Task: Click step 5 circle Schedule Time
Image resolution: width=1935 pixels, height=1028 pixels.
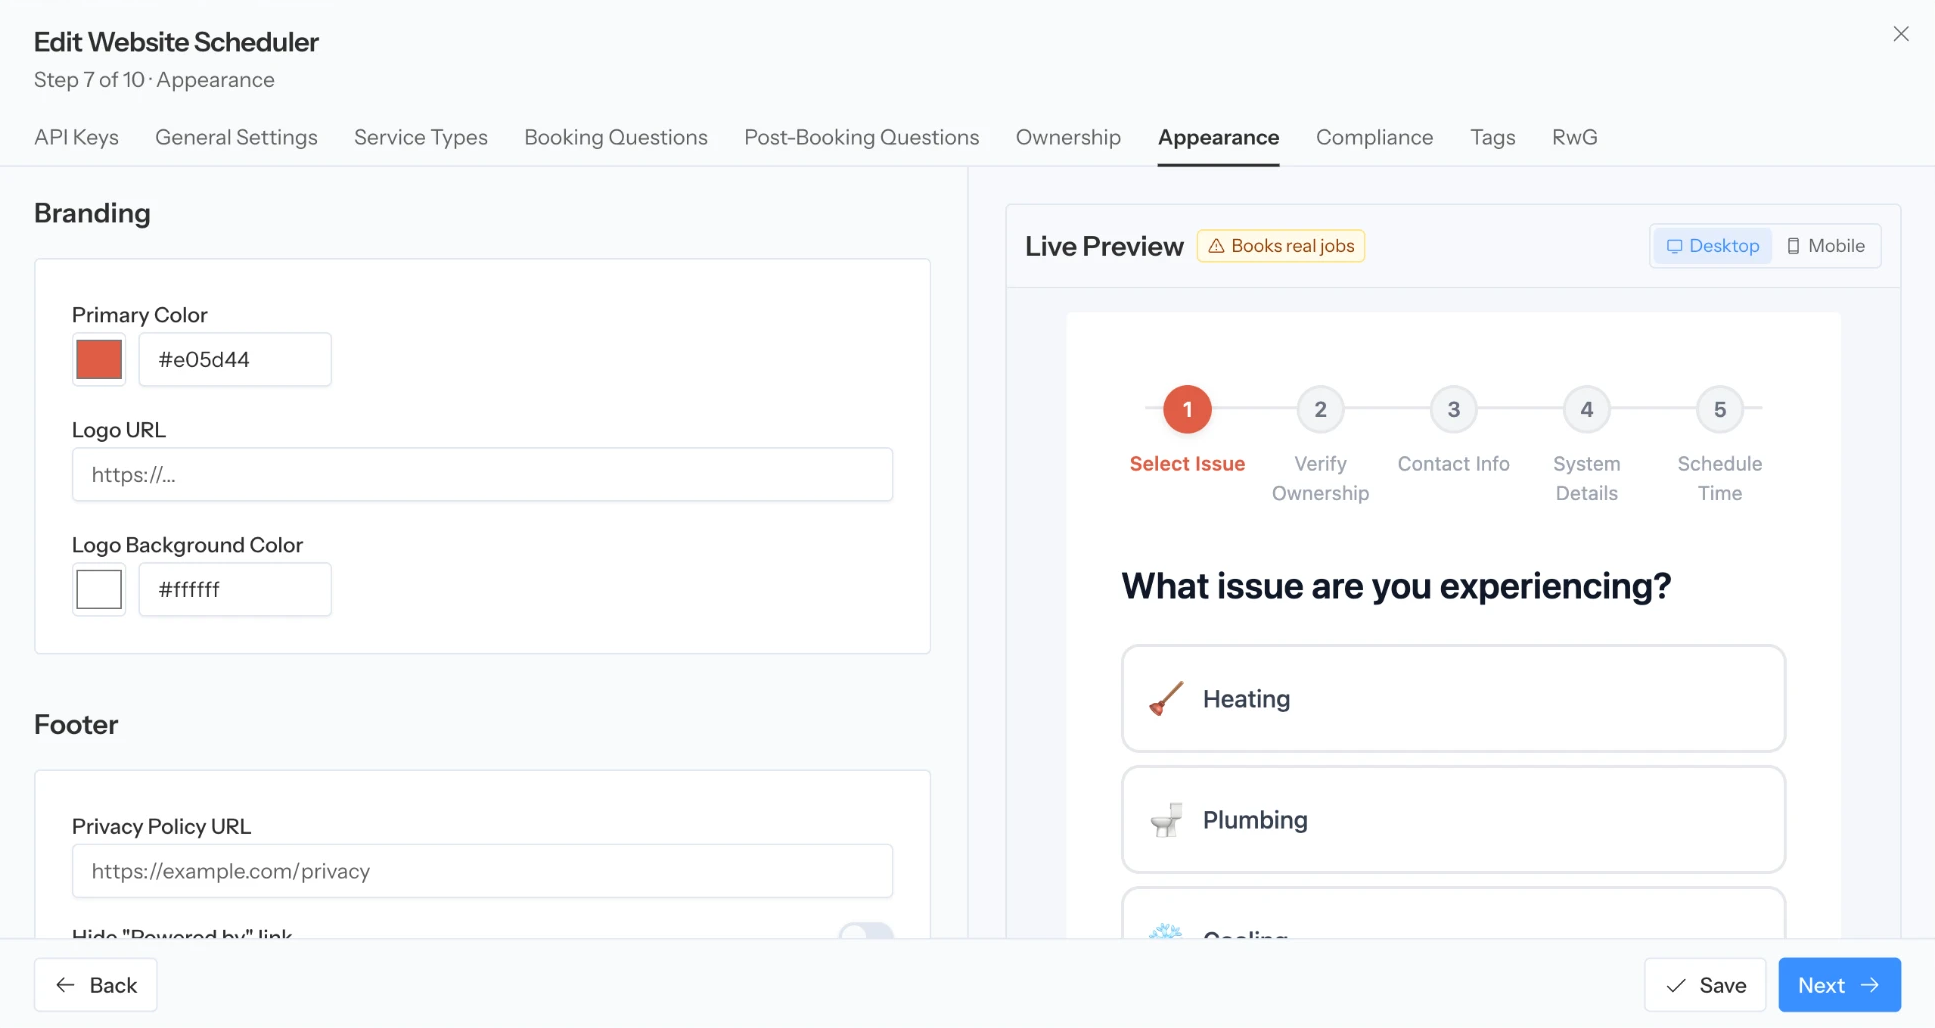Action: pos(1719,409)
